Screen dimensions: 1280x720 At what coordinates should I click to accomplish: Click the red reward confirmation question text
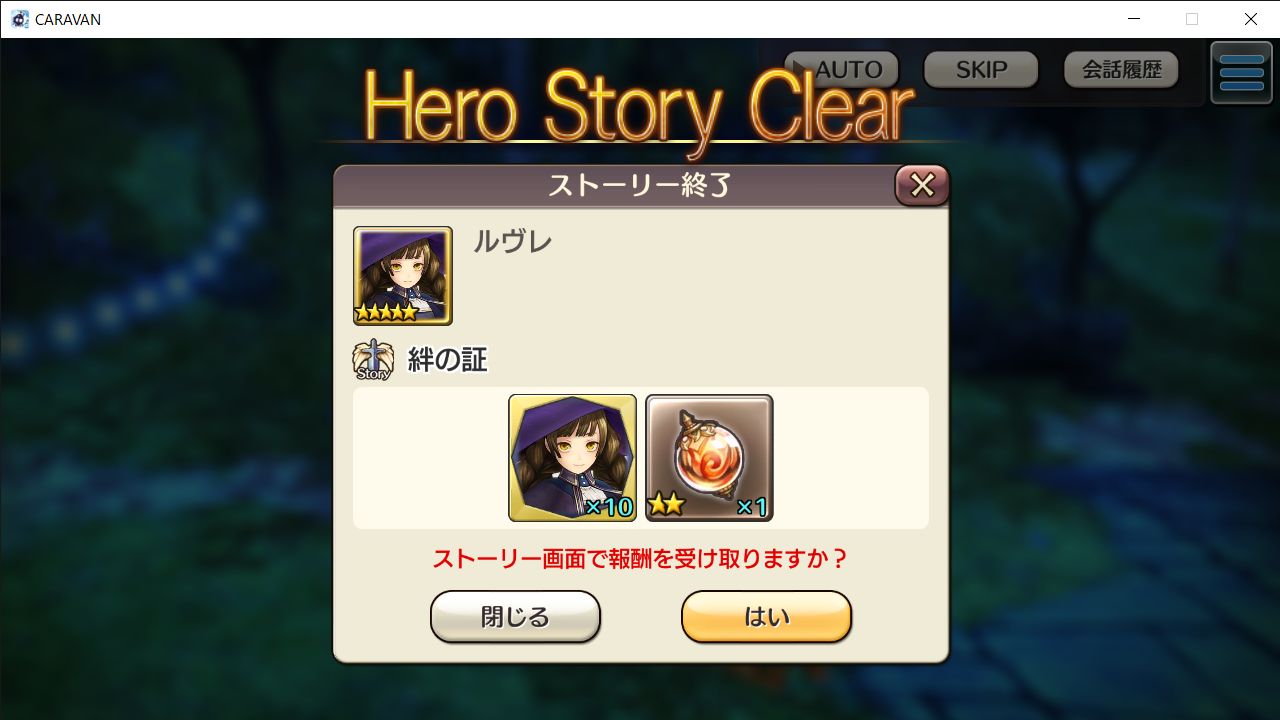click(640, 558)
